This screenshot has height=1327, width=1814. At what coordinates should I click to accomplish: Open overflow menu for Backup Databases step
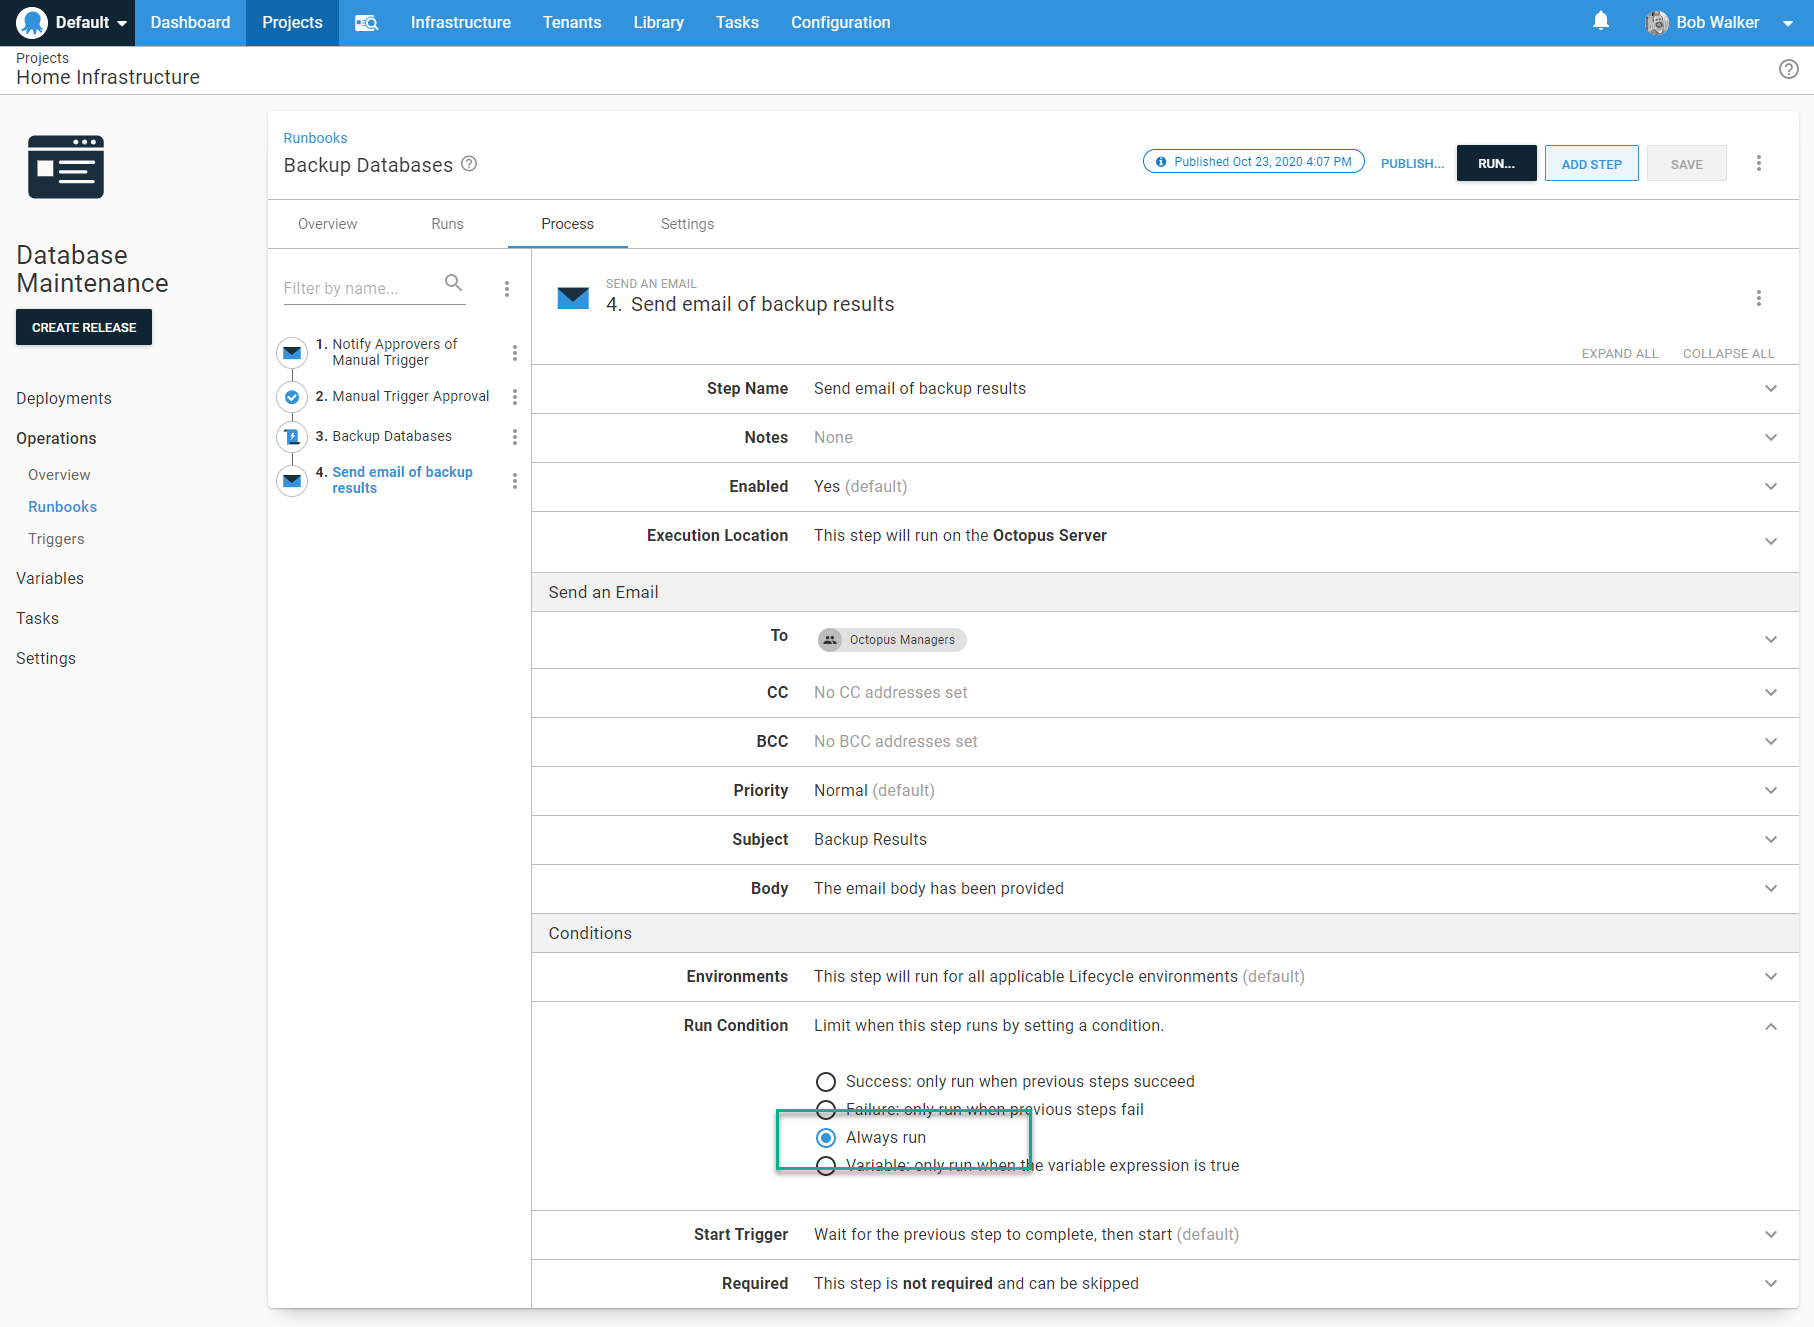coord(515,437)
